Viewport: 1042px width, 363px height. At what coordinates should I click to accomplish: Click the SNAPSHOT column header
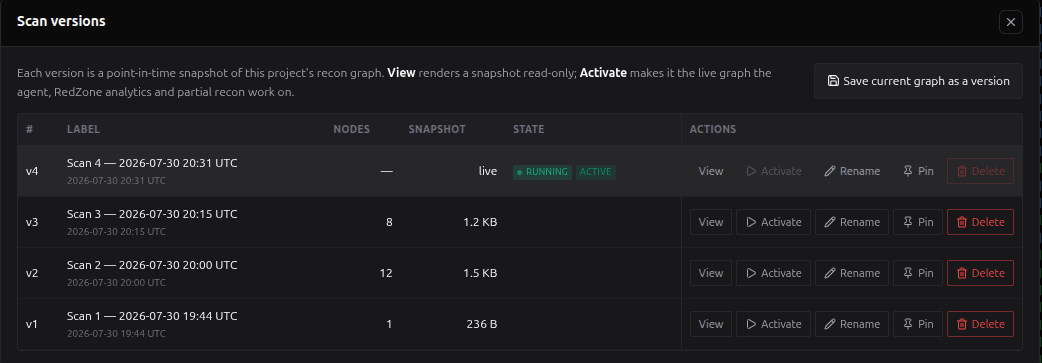tap(437, 130)
